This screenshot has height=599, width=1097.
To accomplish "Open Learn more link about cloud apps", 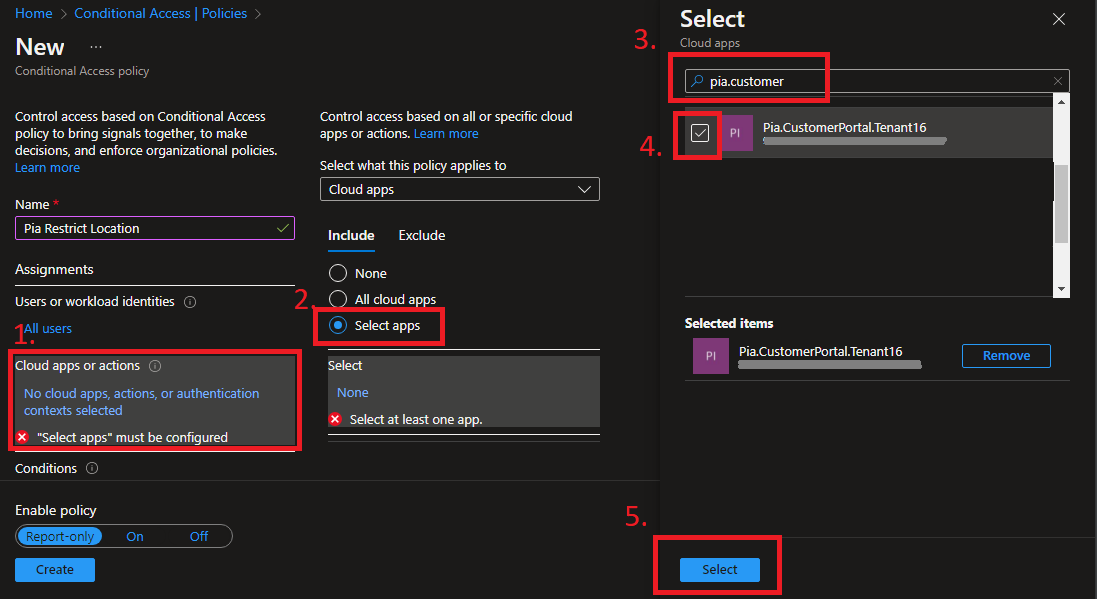I will click(446, 134).
